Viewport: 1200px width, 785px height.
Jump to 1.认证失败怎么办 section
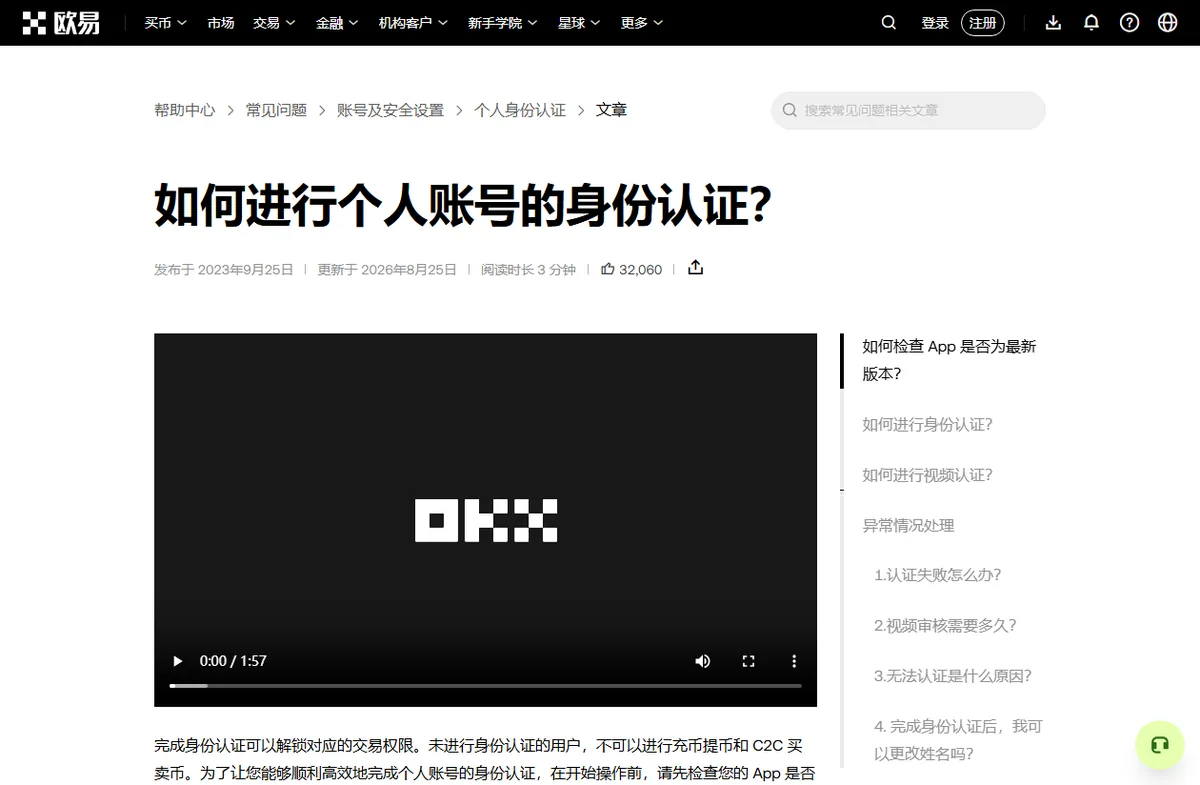[x=937, y=575]
